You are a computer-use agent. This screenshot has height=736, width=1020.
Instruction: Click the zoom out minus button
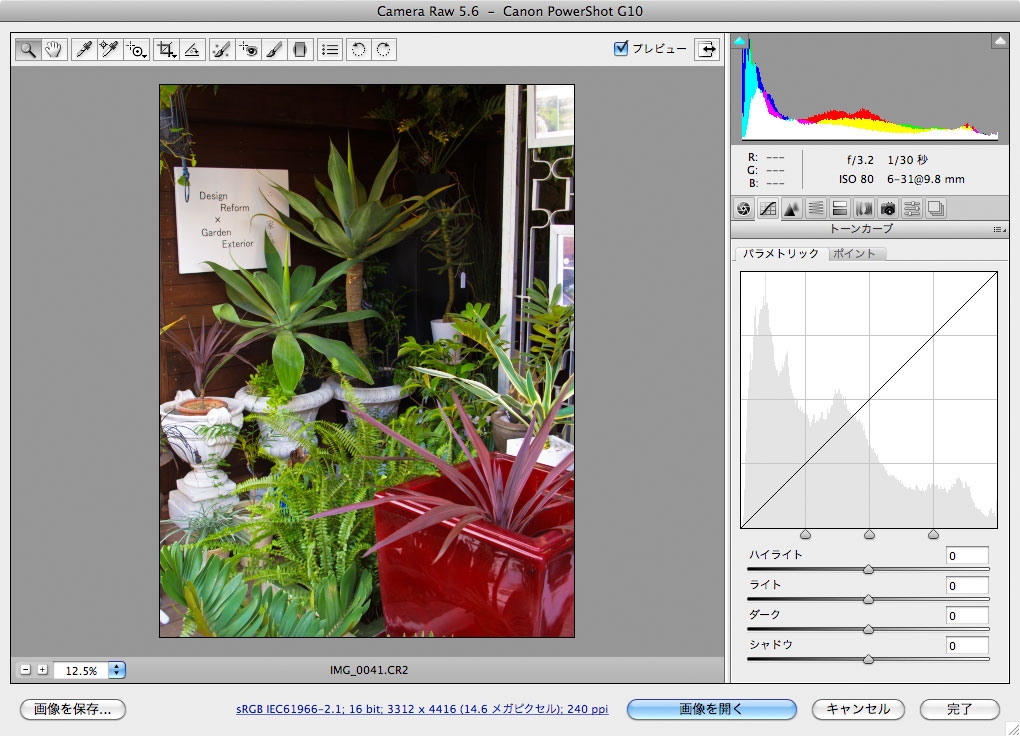tap(25, 670)
